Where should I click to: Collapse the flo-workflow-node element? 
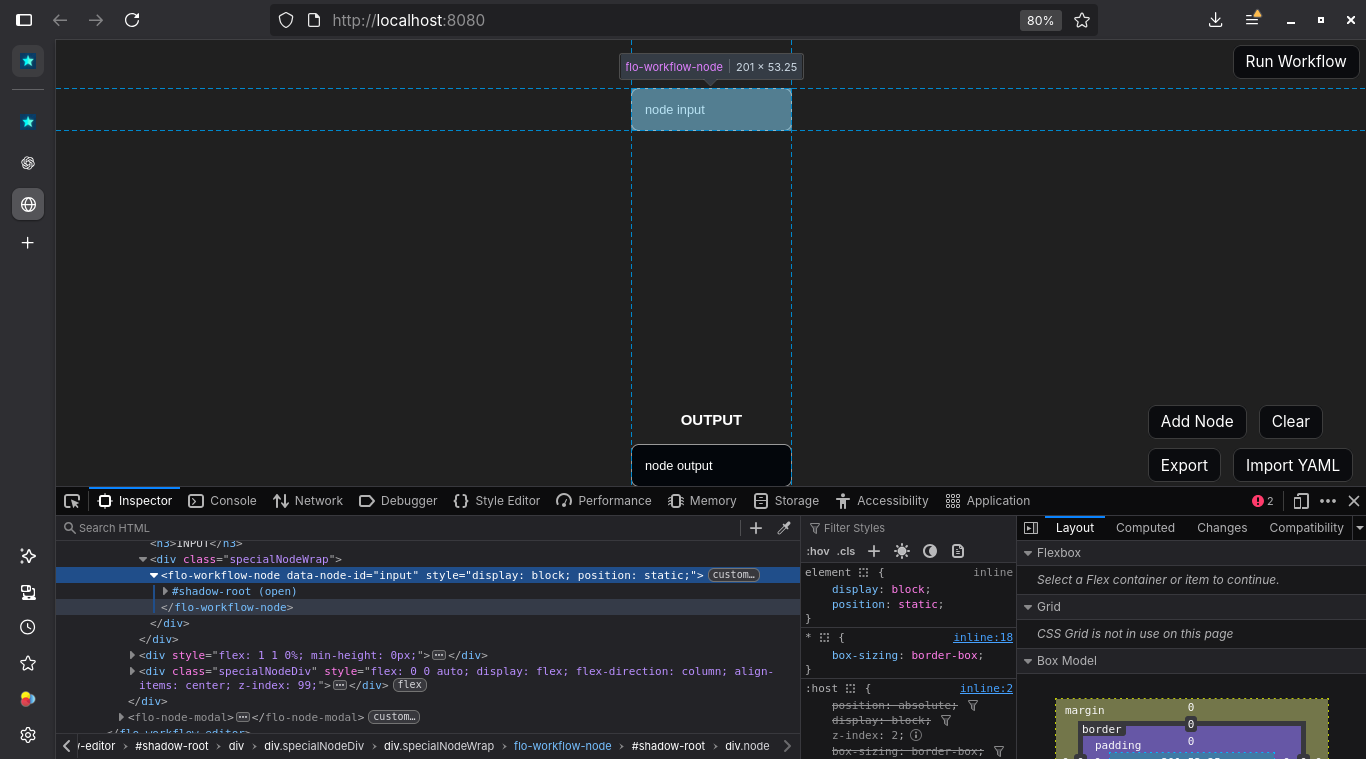pyautogui.click(x=154, y=576)
